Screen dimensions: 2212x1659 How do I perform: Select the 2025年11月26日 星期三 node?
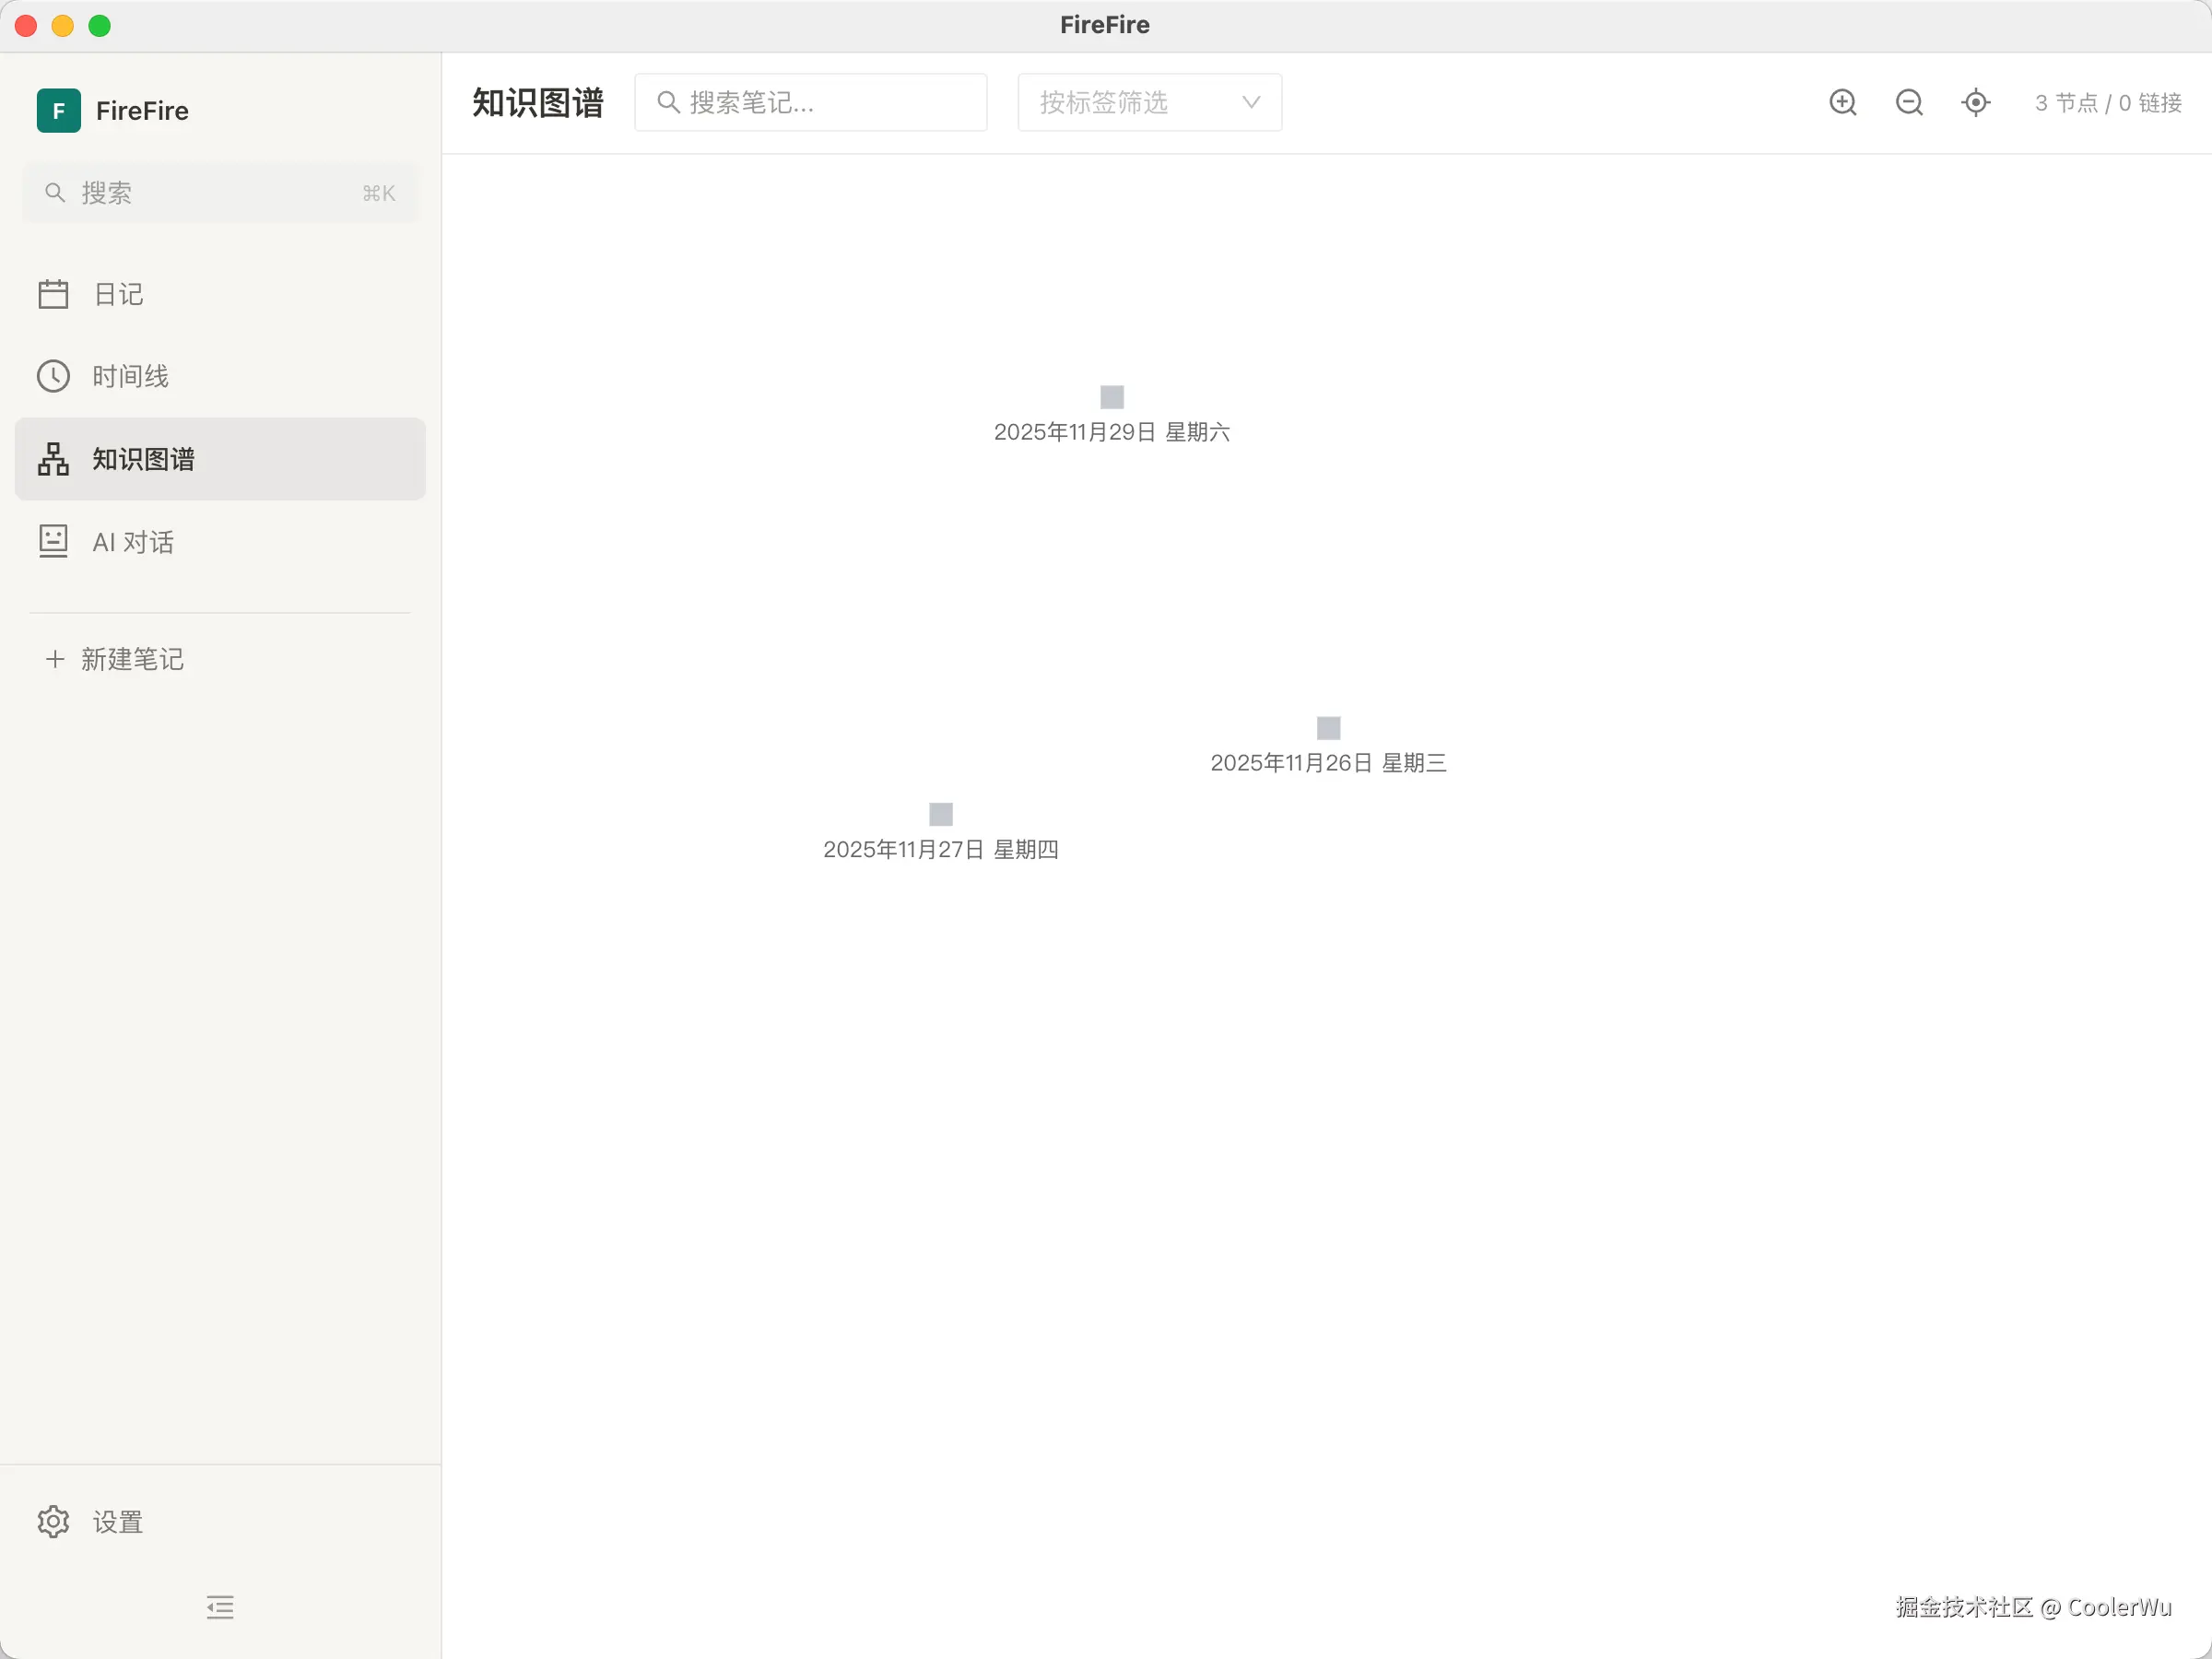click(1328, 728)
